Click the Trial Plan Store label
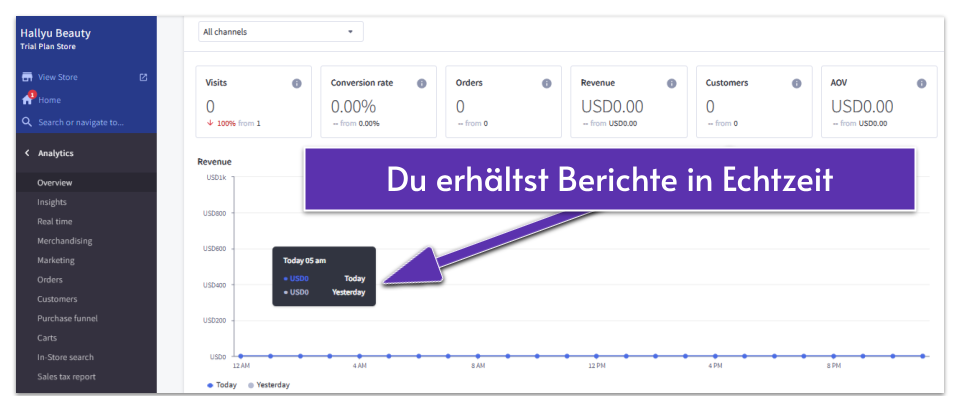 [x=48, y=47]
